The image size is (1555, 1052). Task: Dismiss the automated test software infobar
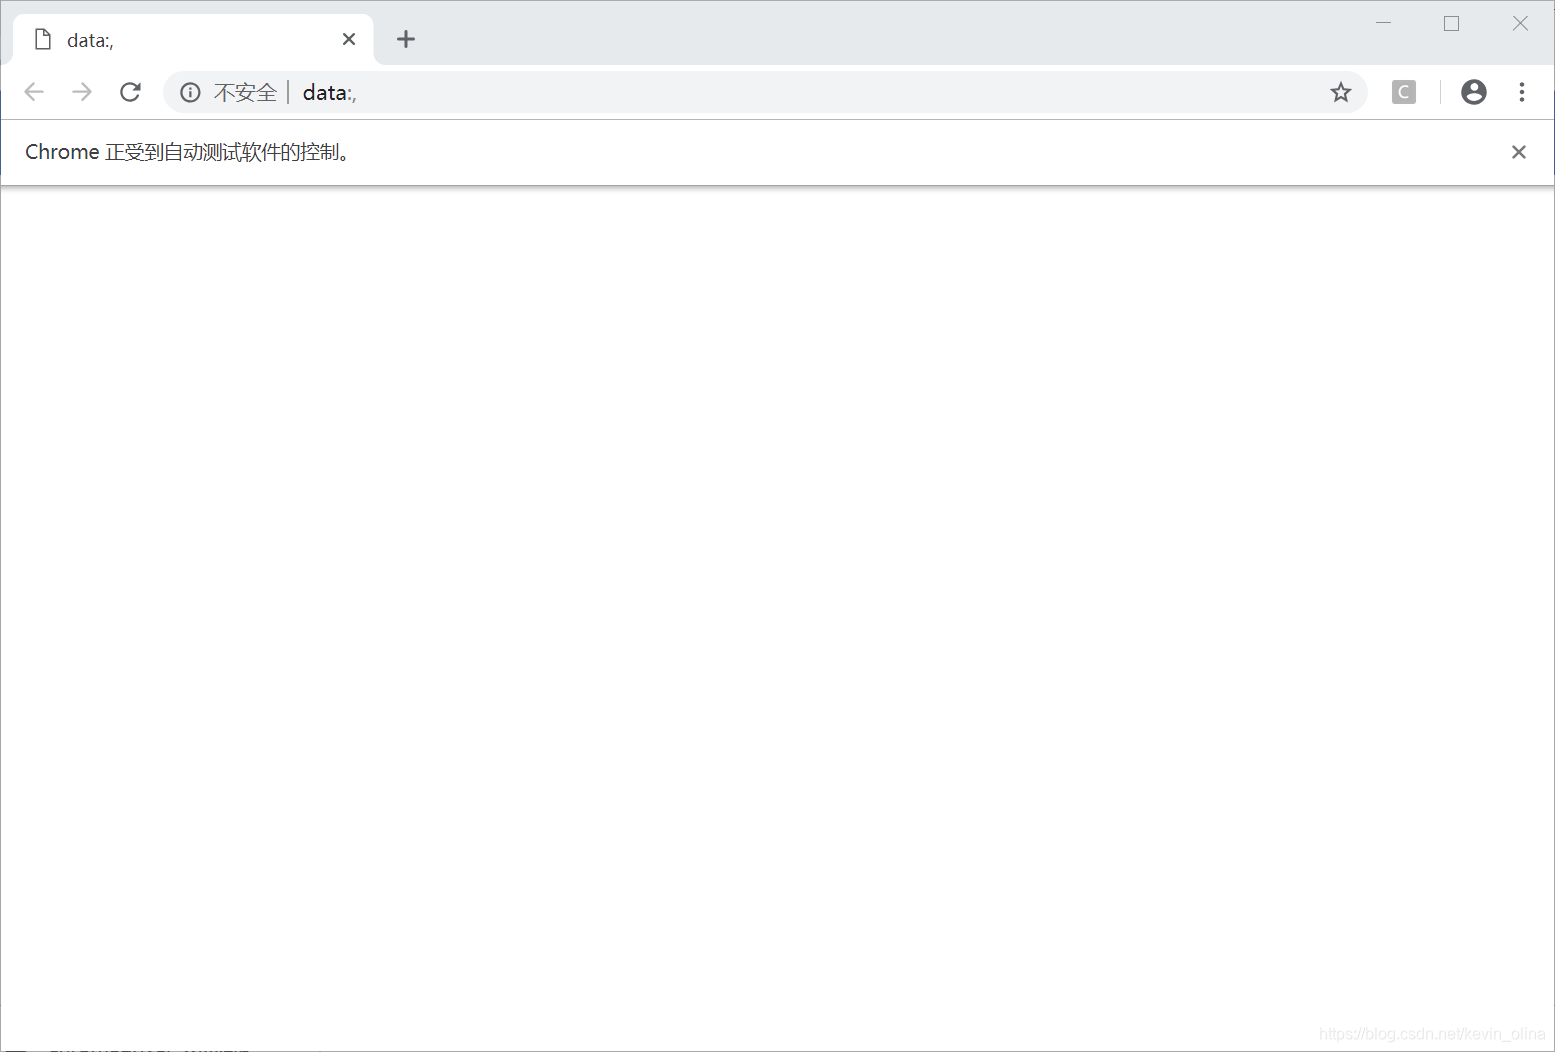1519,152
